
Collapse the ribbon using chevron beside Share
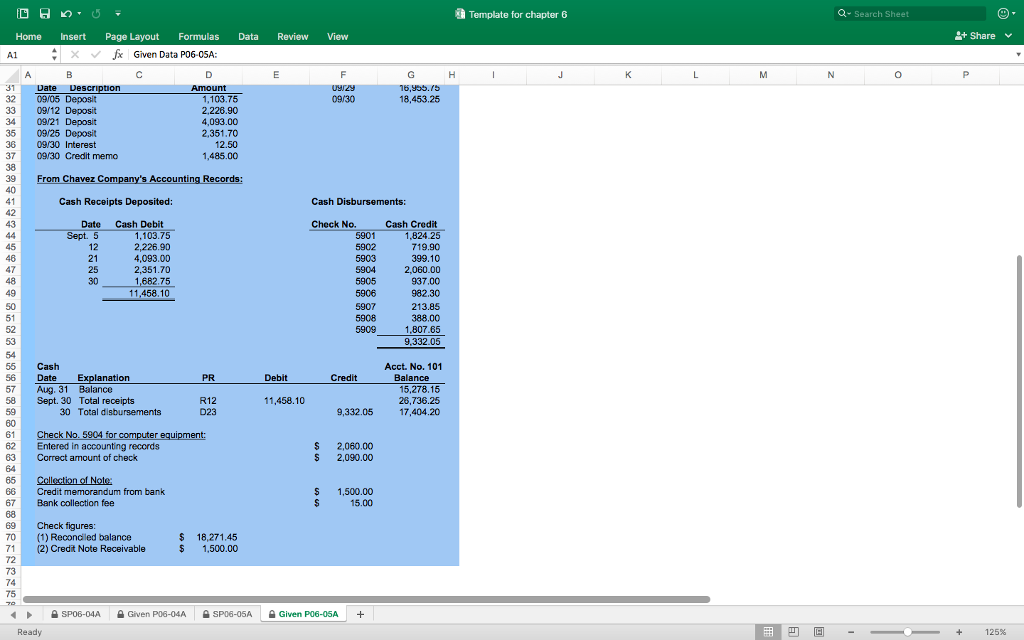point(1009,36)
